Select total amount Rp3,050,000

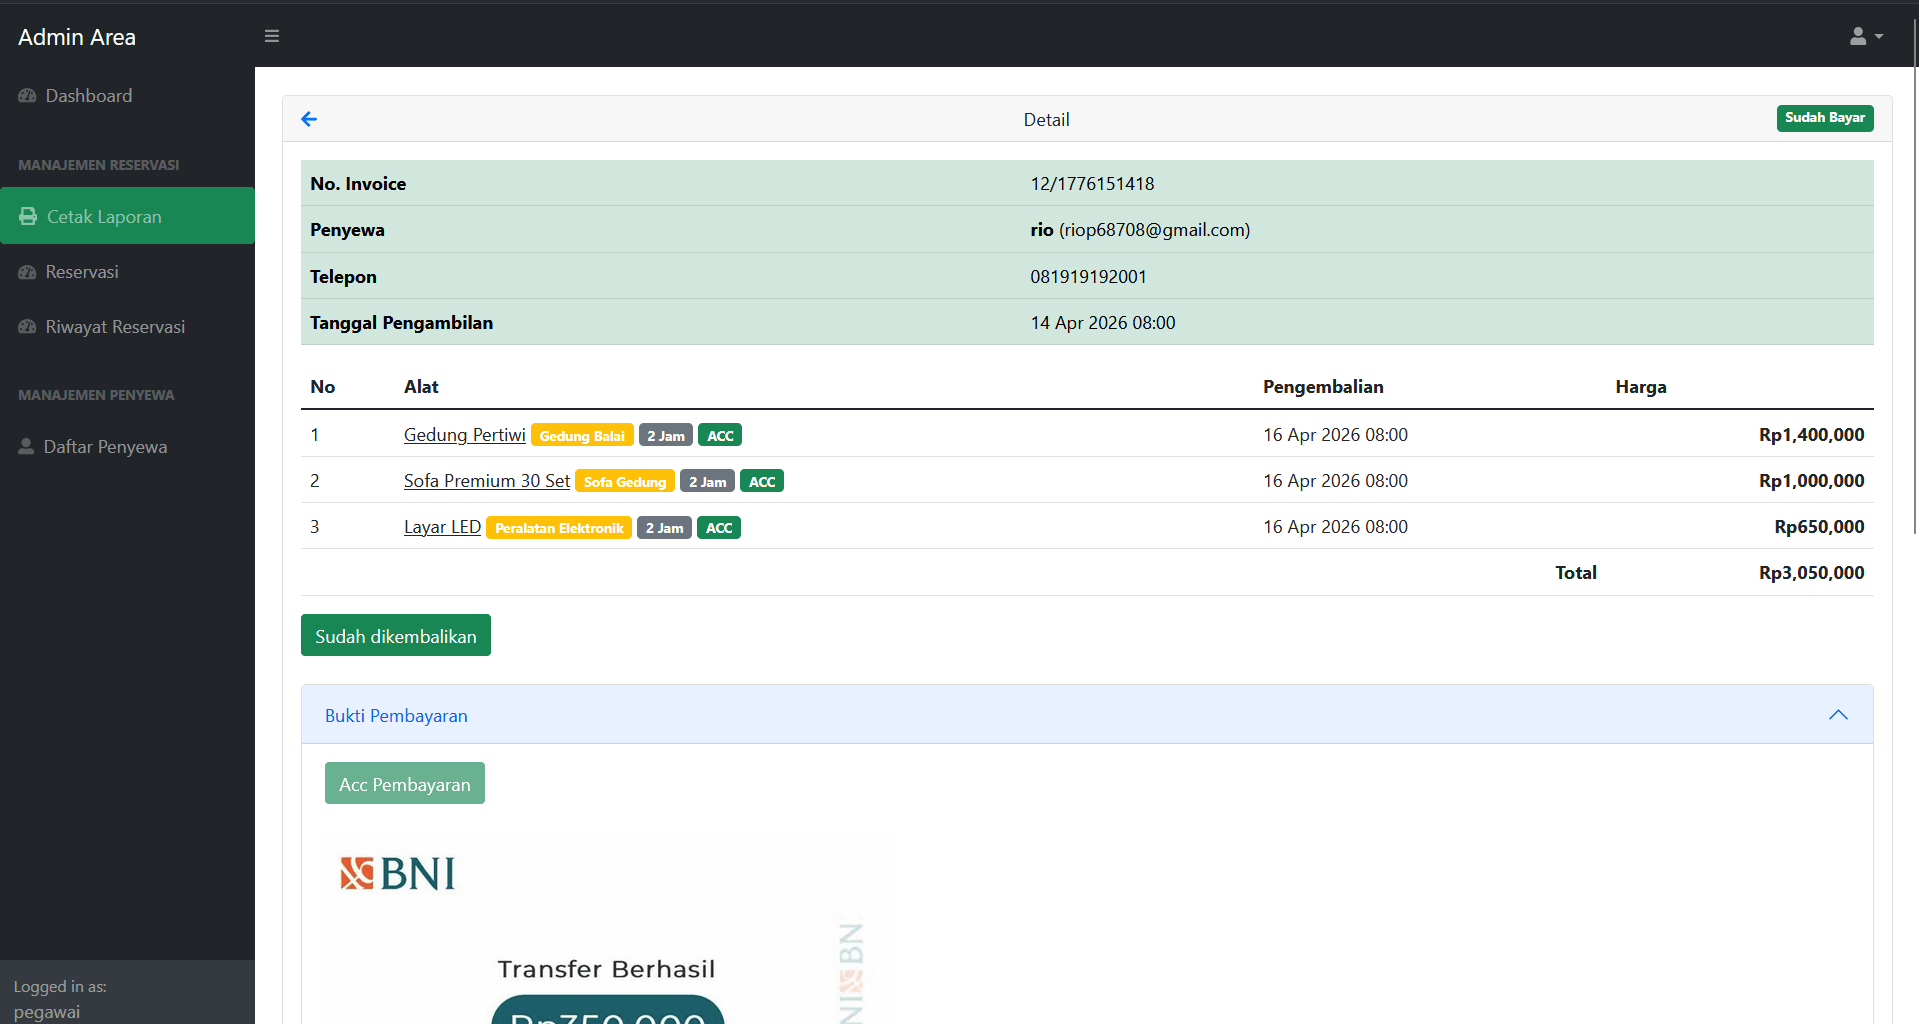click(x=1811, y=573)
